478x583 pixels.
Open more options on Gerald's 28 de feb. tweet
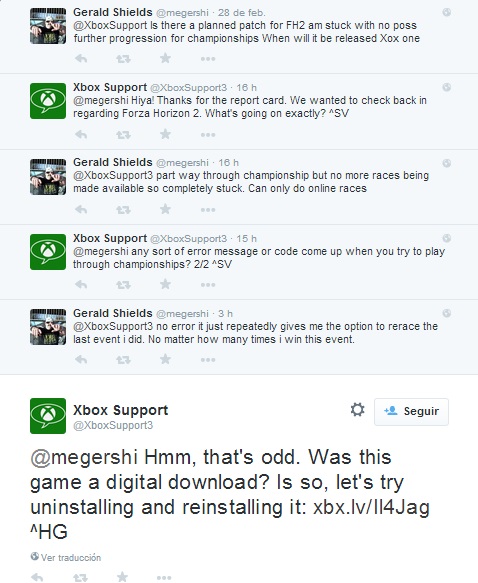tap(208, 59)
